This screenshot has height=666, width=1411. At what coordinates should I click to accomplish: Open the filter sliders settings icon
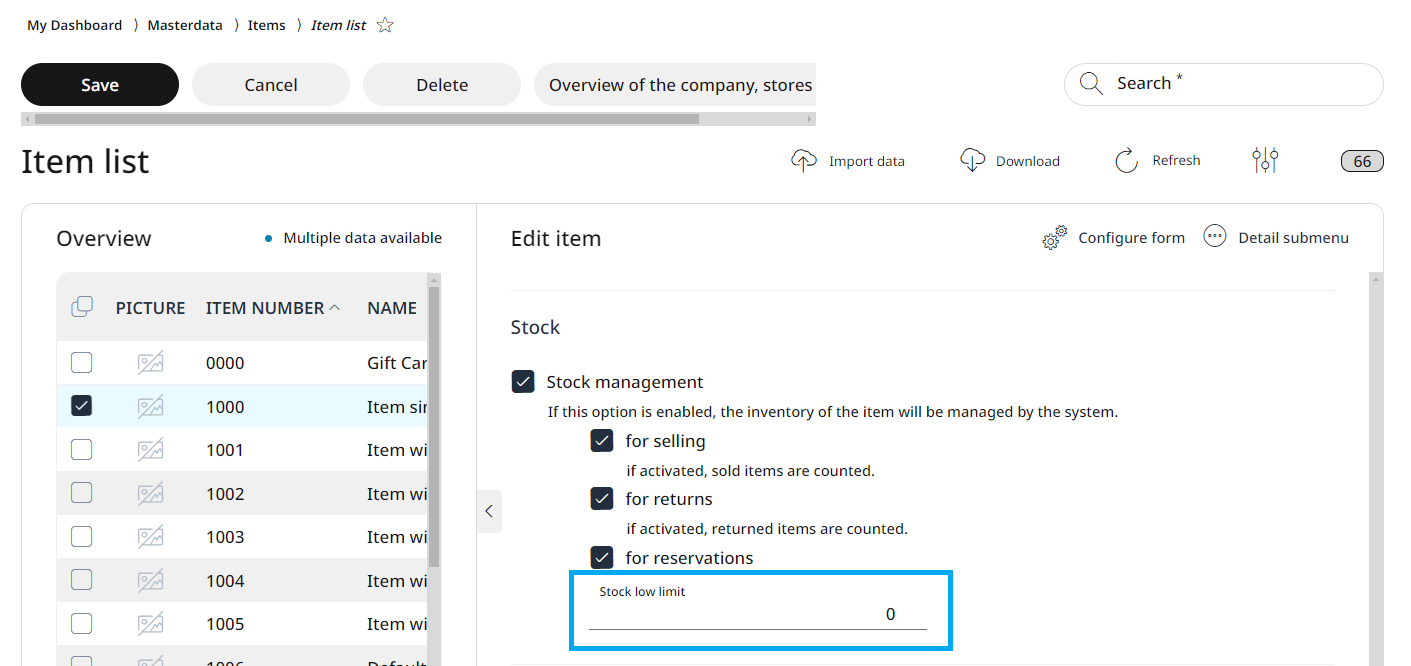click(1265, 160)
